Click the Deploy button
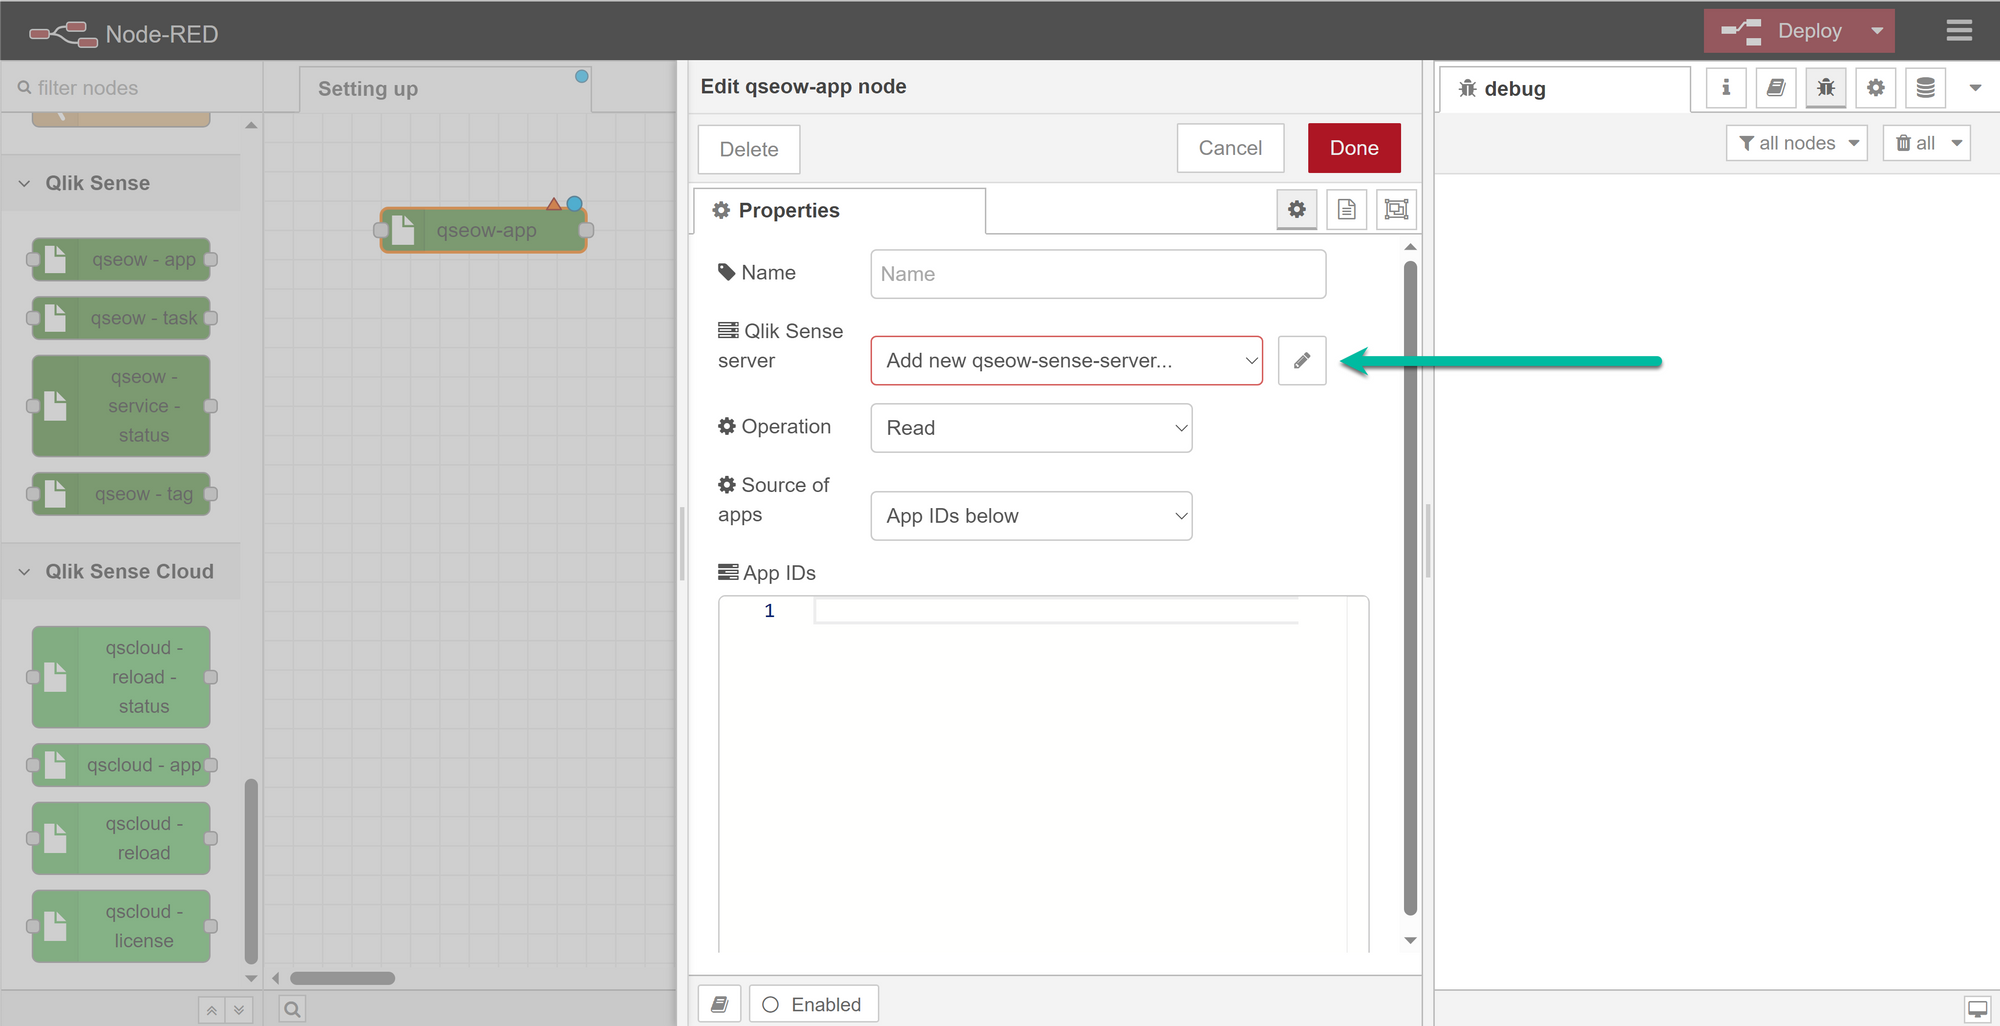The height and width of the screenshot is (1026, 2000). pyautogui.click(x=1782, y=31)
